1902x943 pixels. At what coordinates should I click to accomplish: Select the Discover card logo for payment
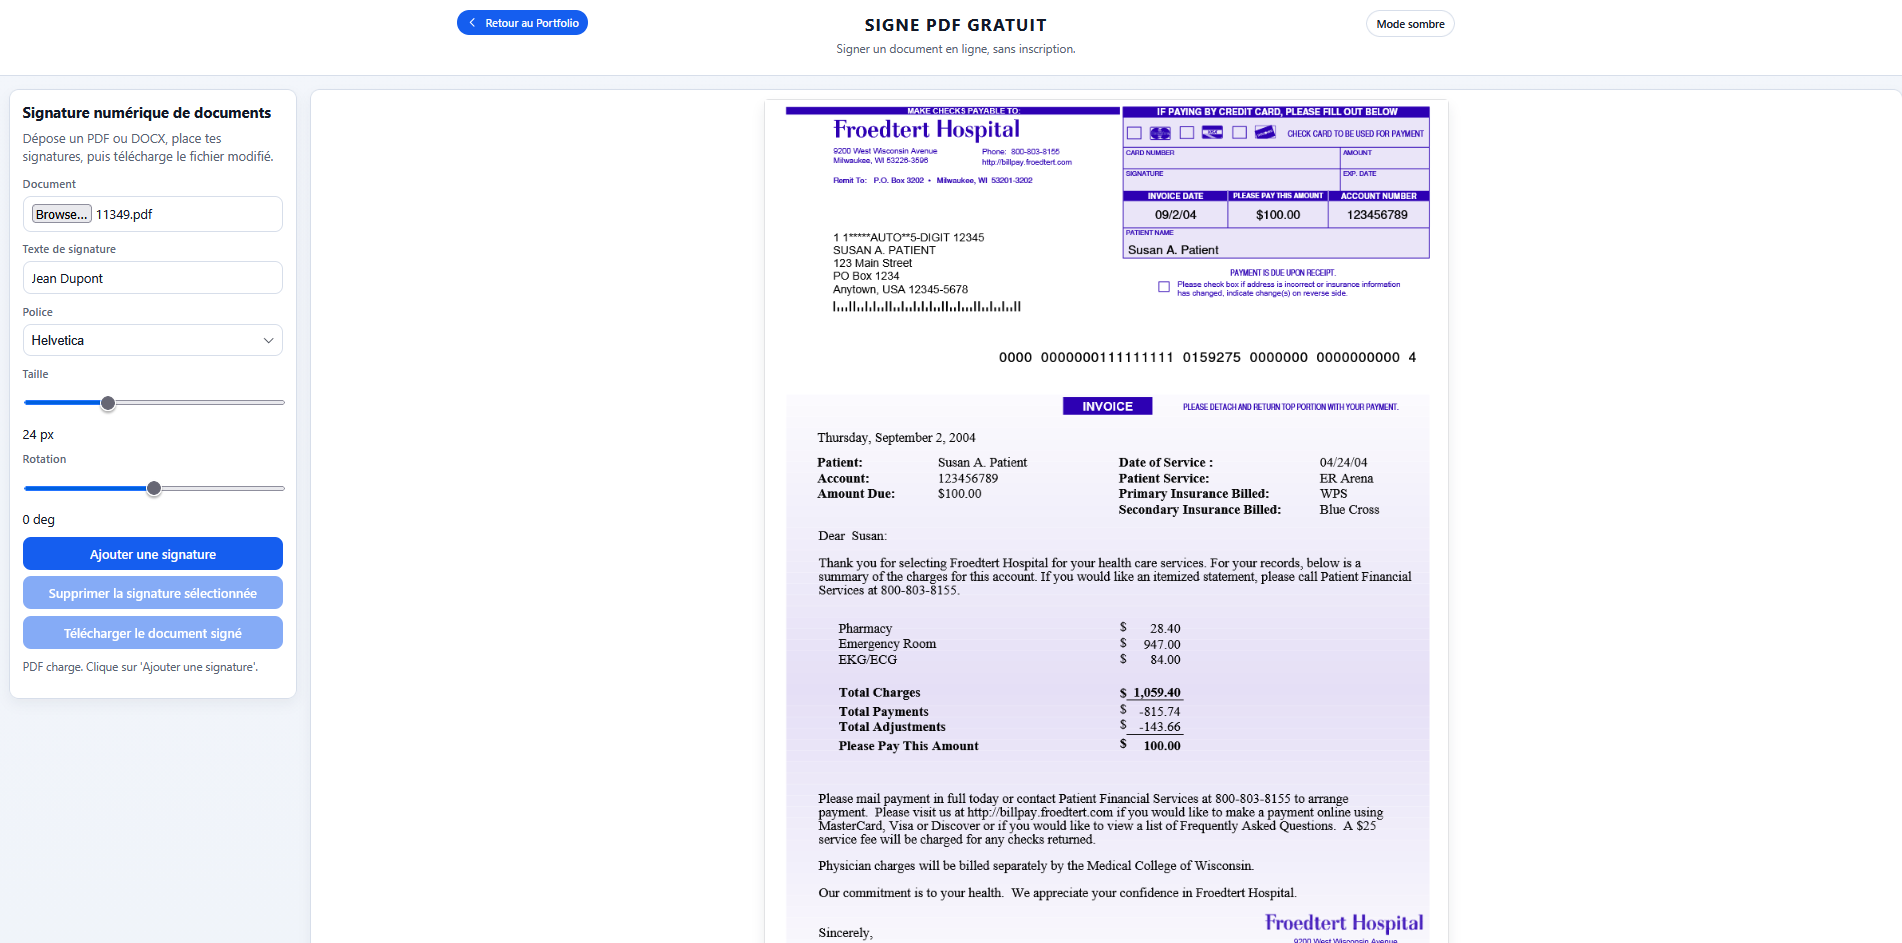click(x=1265, y=132)
